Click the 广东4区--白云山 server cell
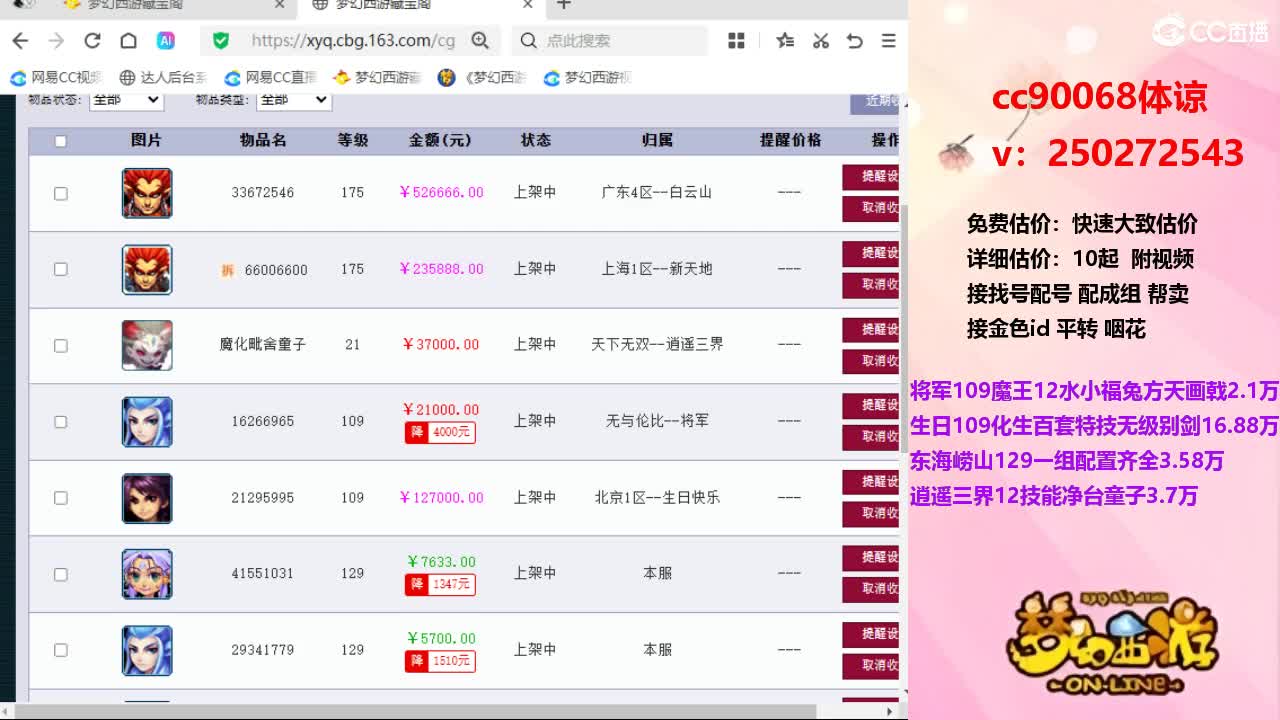The image size is (1280, 720). tap(657, 192)
